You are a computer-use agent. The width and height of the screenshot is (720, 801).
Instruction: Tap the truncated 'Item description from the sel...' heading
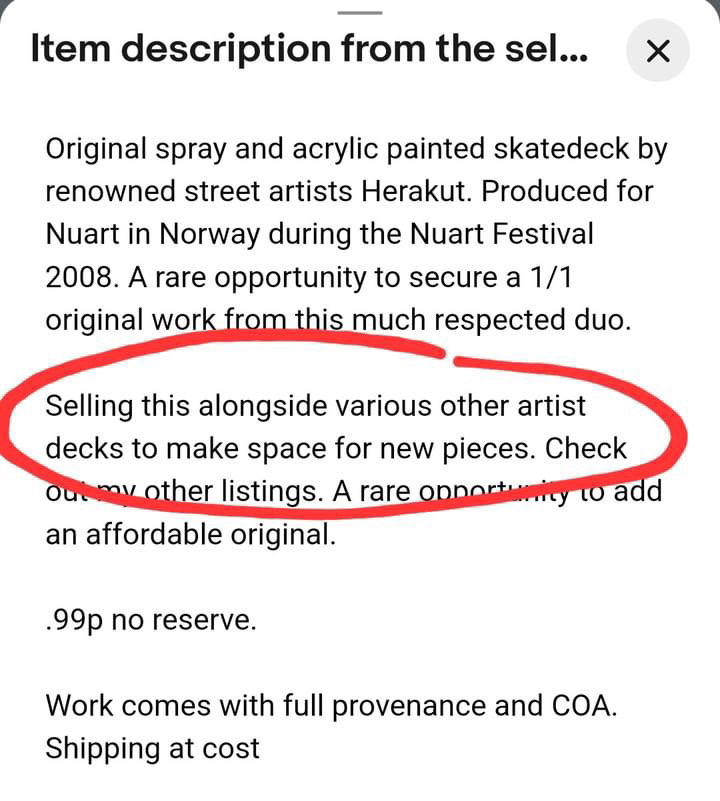point(309,49)
